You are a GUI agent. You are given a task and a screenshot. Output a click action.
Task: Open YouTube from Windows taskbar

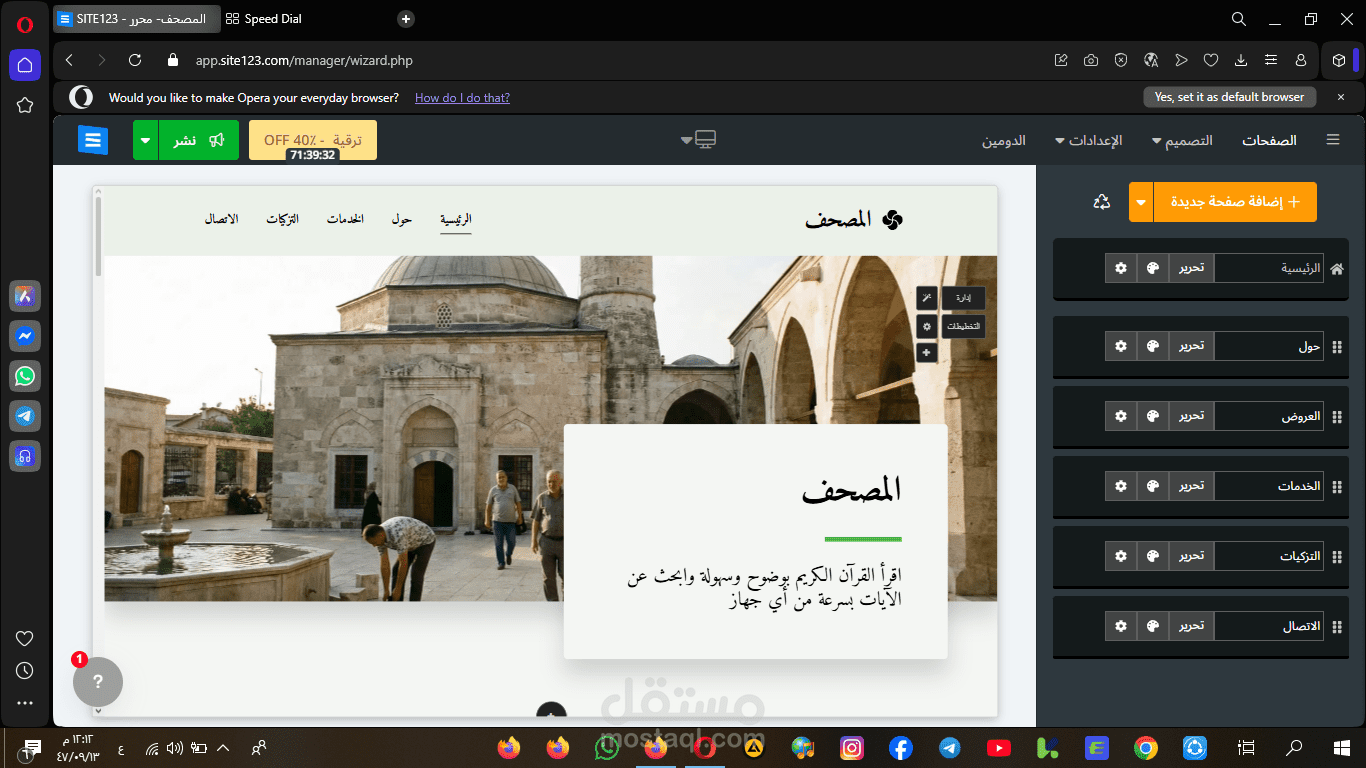[x=999, y=747]
